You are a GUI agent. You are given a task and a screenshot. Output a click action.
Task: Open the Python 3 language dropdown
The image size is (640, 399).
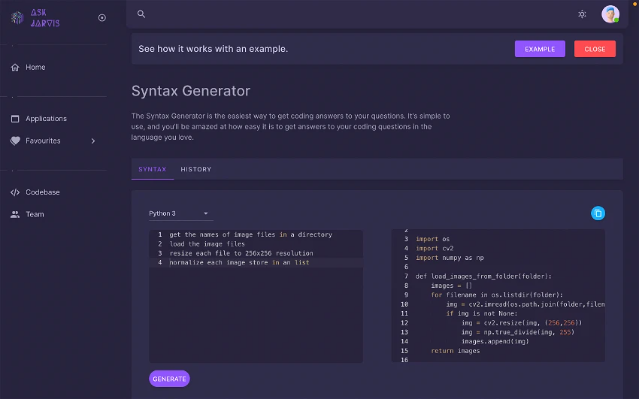coord(180,213)
